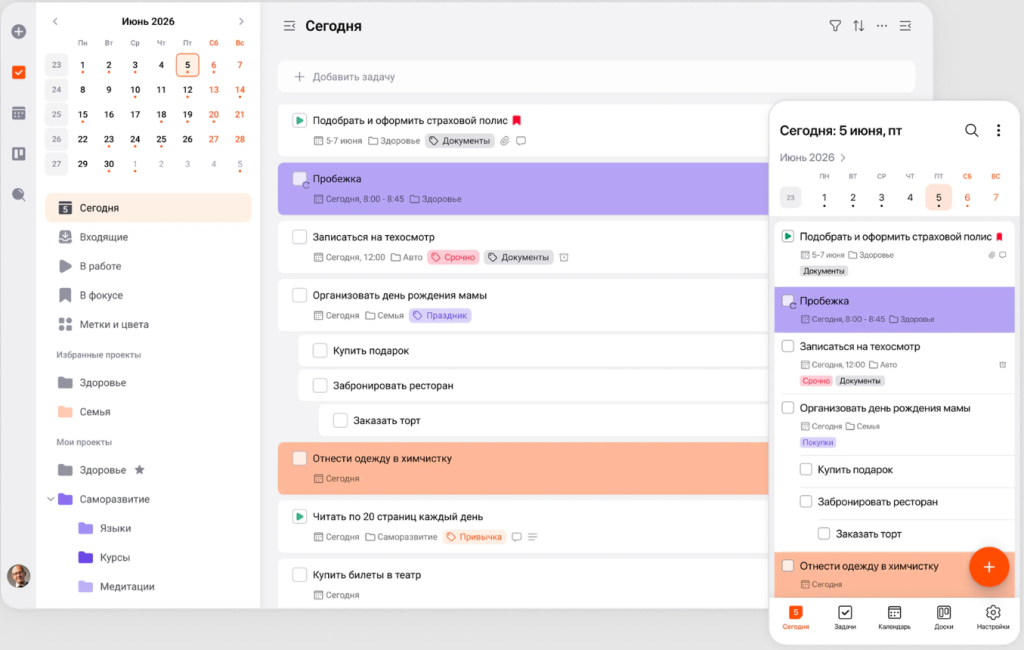Open the three-dots more menu in desktop header
Viewport: 1024px width, 650px height.
882,26
